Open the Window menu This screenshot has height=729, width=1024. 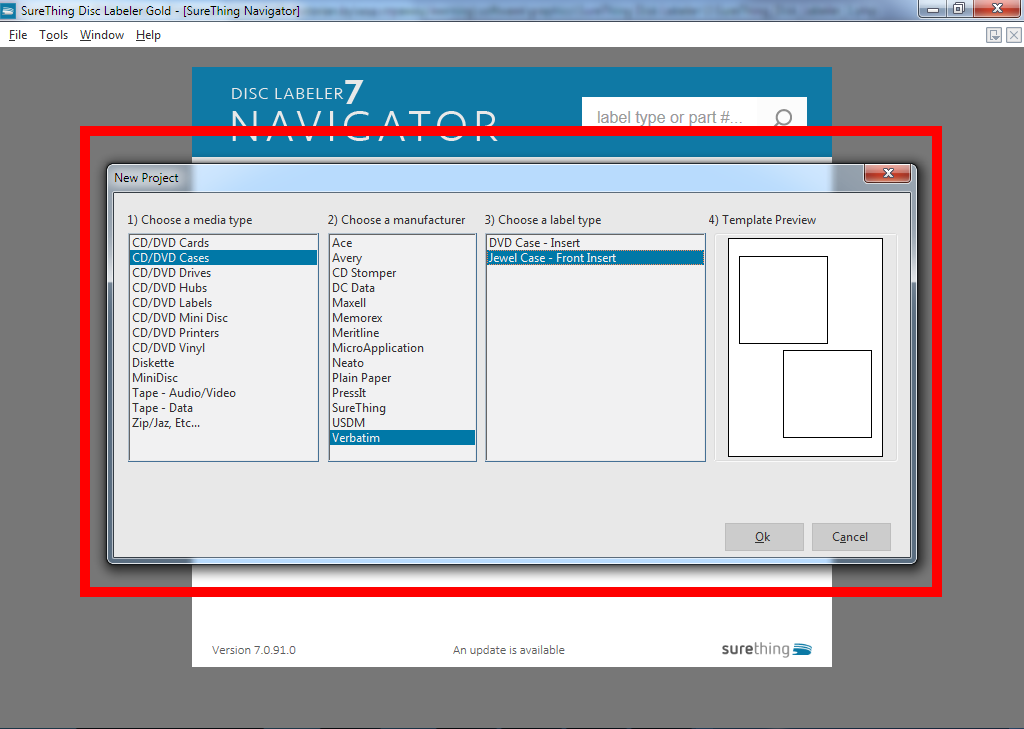[102, 35]
